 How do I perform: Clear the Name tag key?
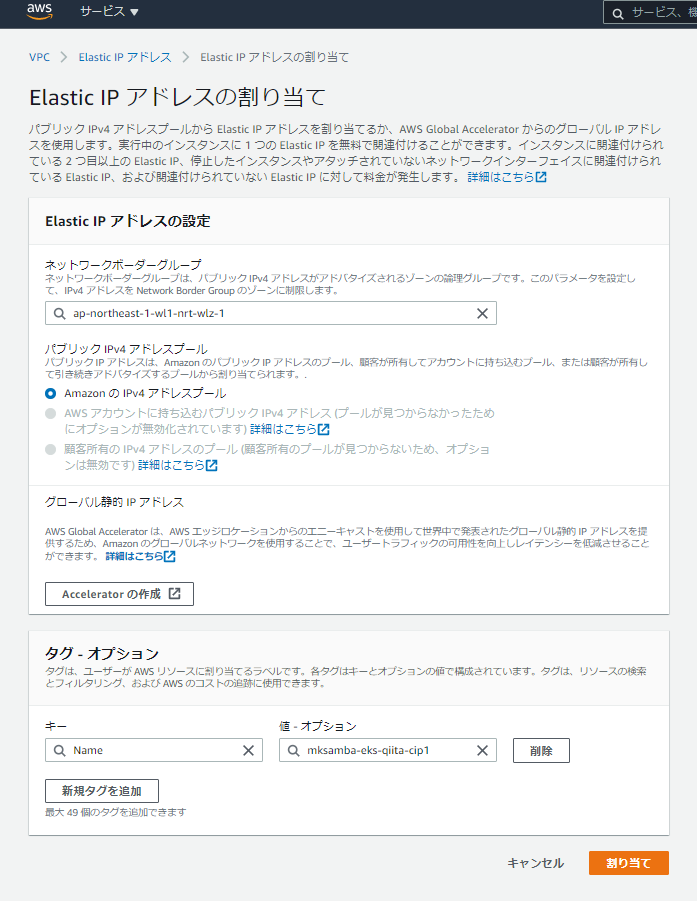(x=248, y=750)
